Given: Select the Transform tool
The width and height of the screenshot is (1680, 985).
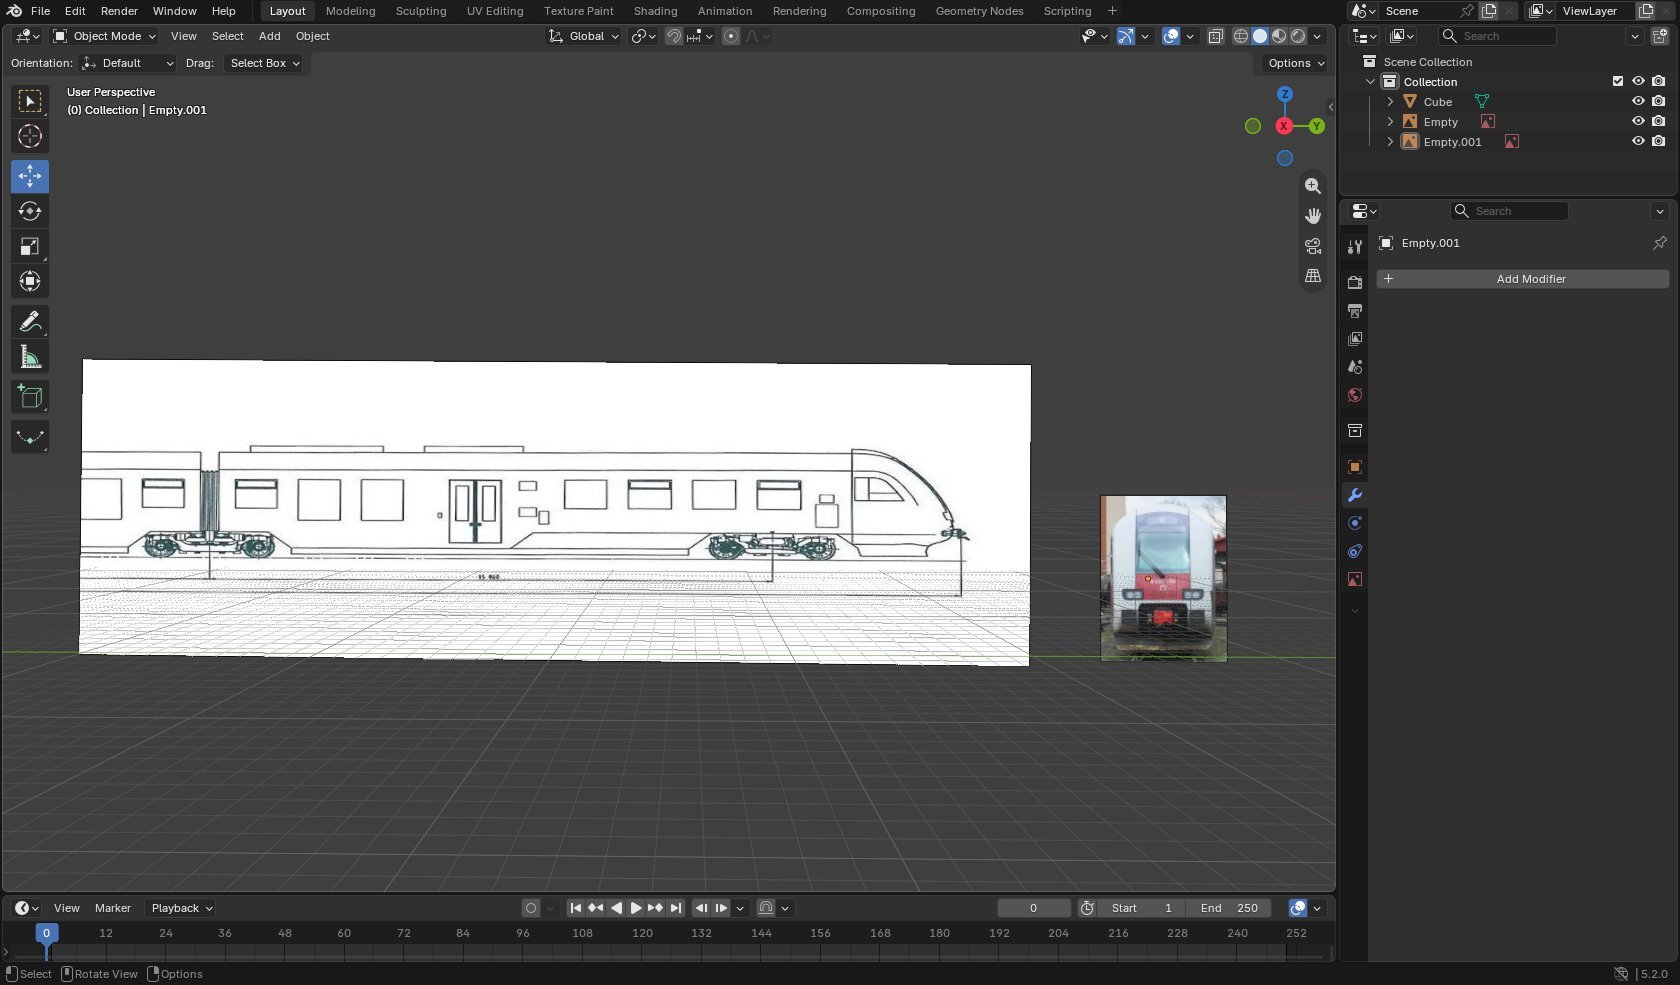Looking at the screenshot, I should (30, 281).
